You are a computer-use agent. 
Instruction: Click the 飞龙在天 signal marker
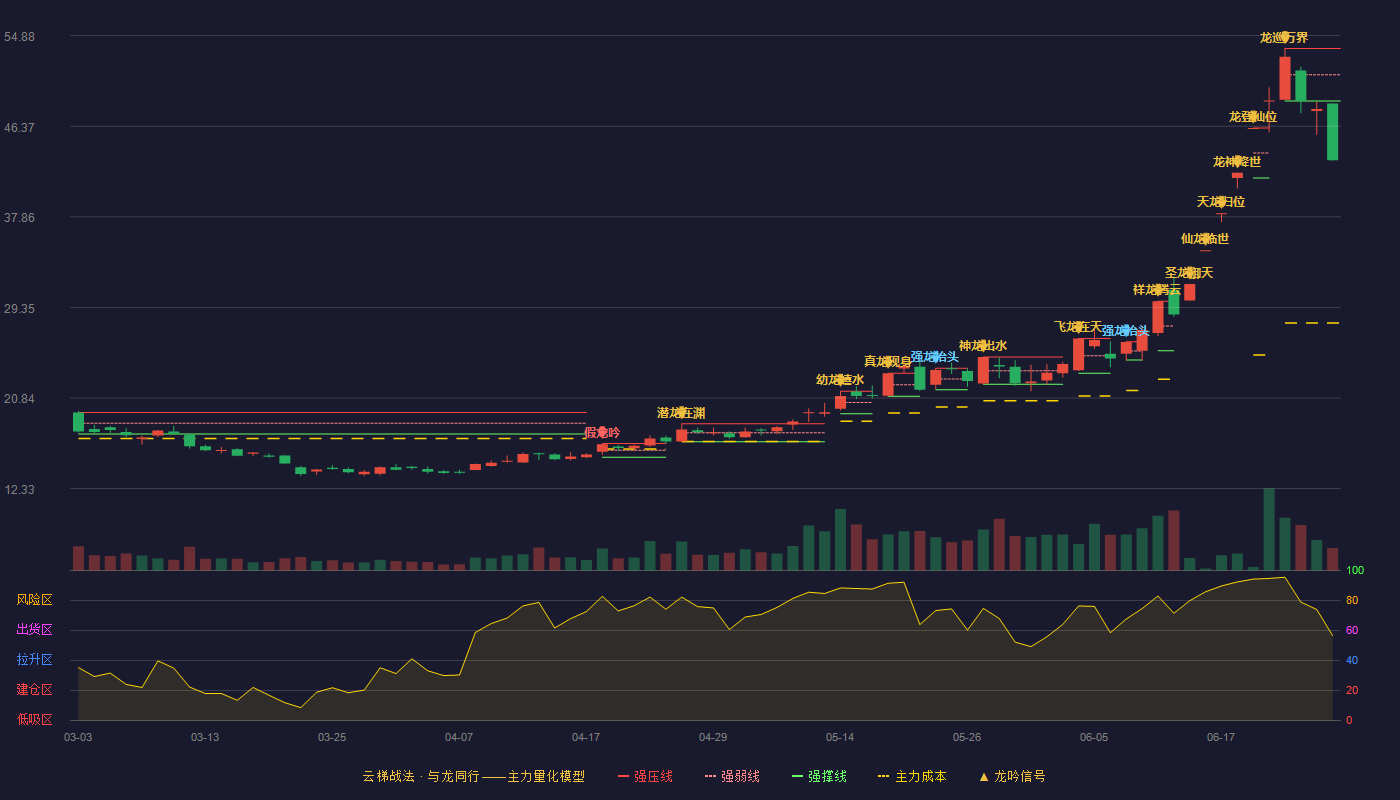tap(1078, 327)
